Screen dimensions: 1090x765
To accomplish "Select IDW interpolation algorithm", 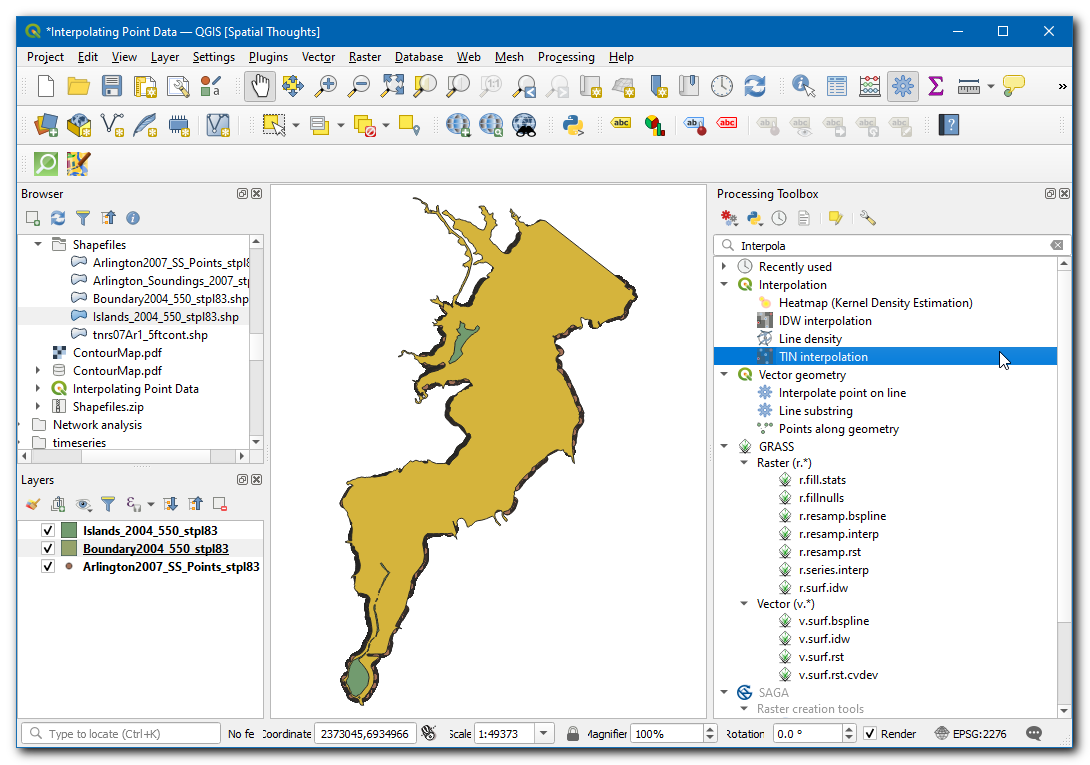I will click(x=825, y=321).
